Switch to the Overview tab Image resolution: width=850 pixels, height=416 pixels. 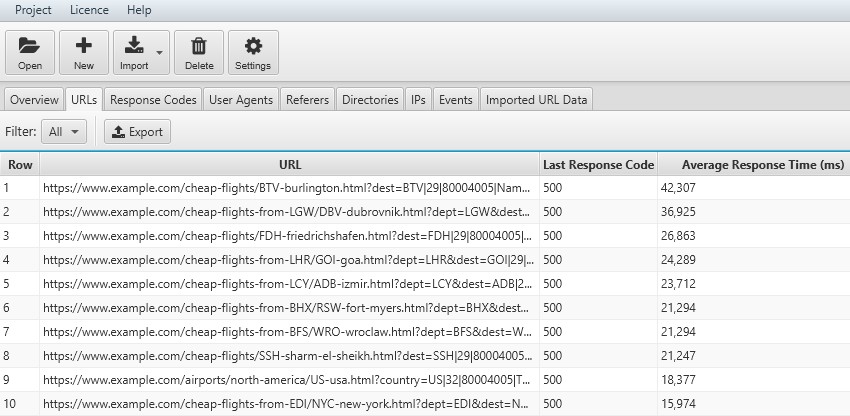pos(34,100)
